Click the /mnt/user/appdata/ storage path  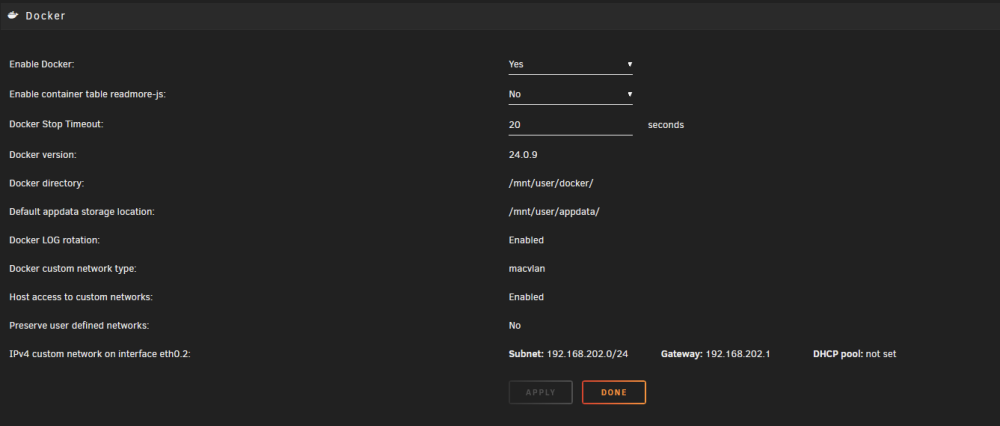tap(554, 212)
